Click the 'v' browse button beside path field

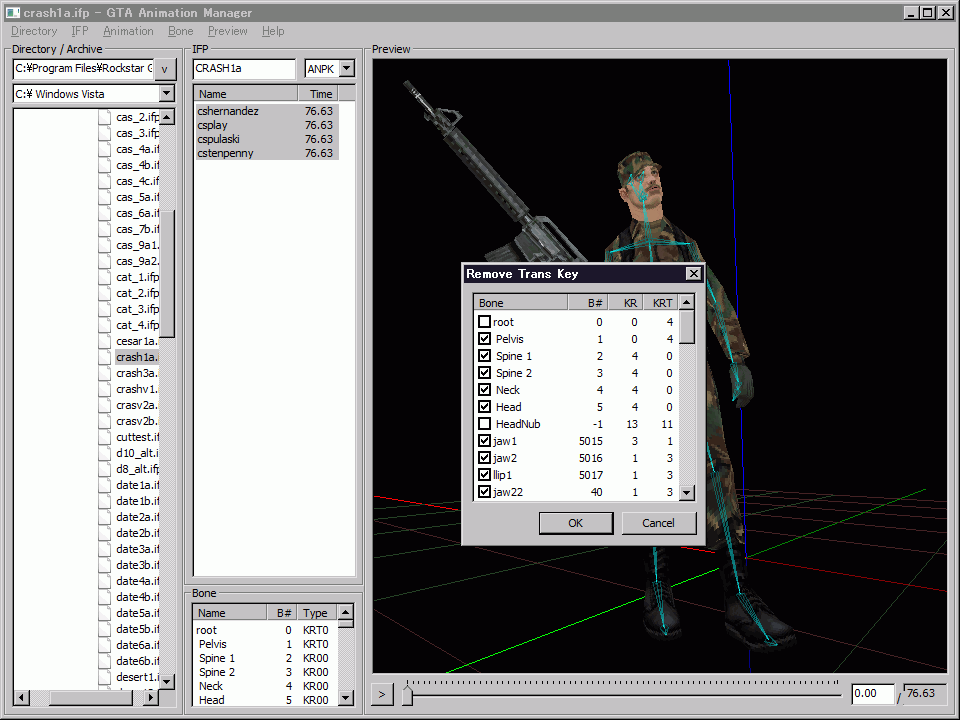[x=166, y=69]
